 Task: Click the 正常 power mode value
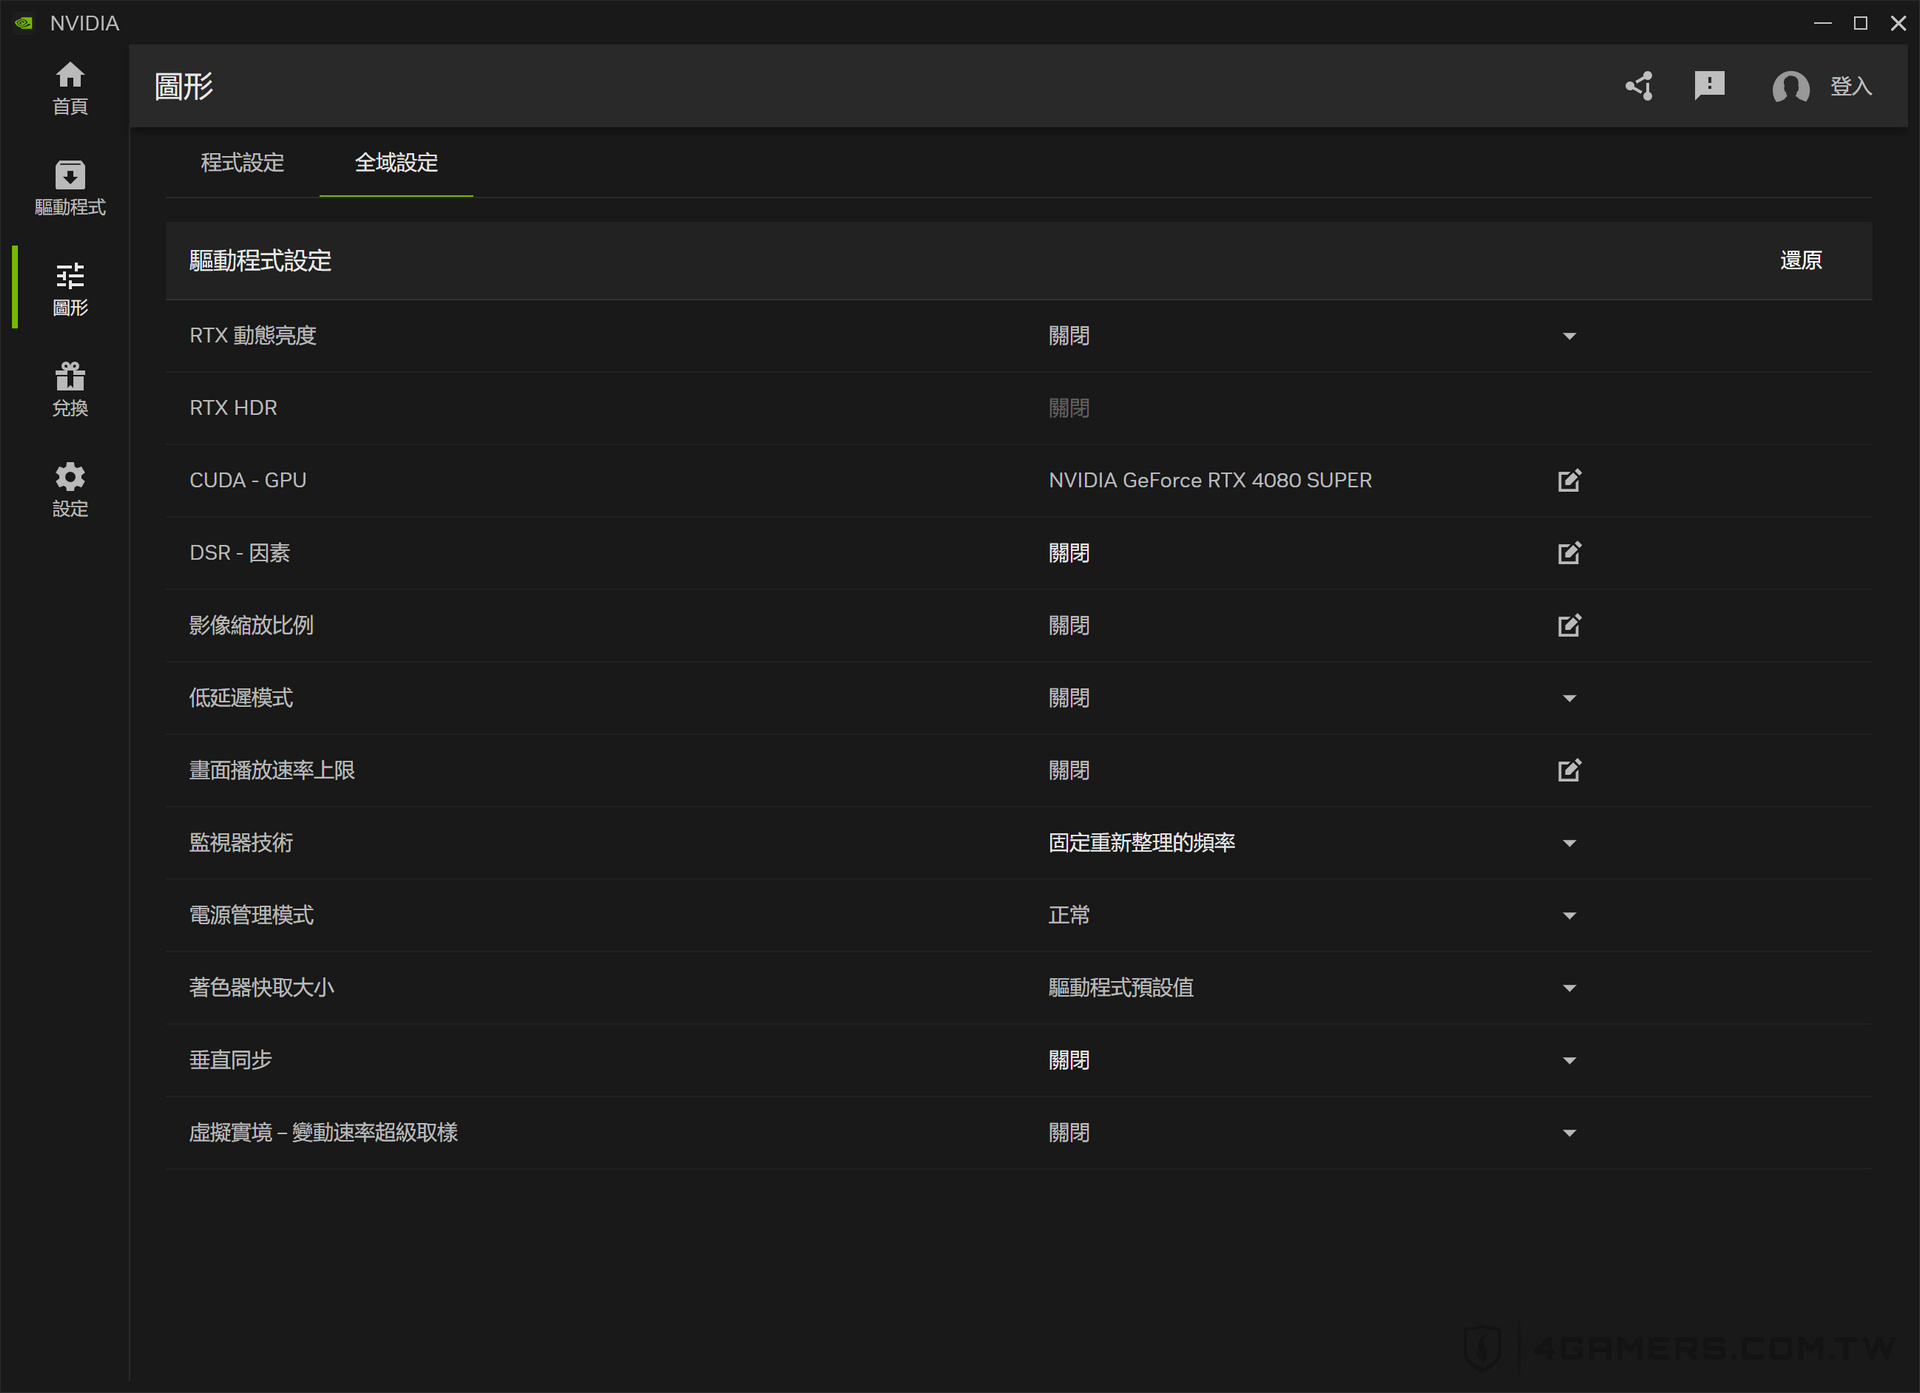coord(1069,915)
